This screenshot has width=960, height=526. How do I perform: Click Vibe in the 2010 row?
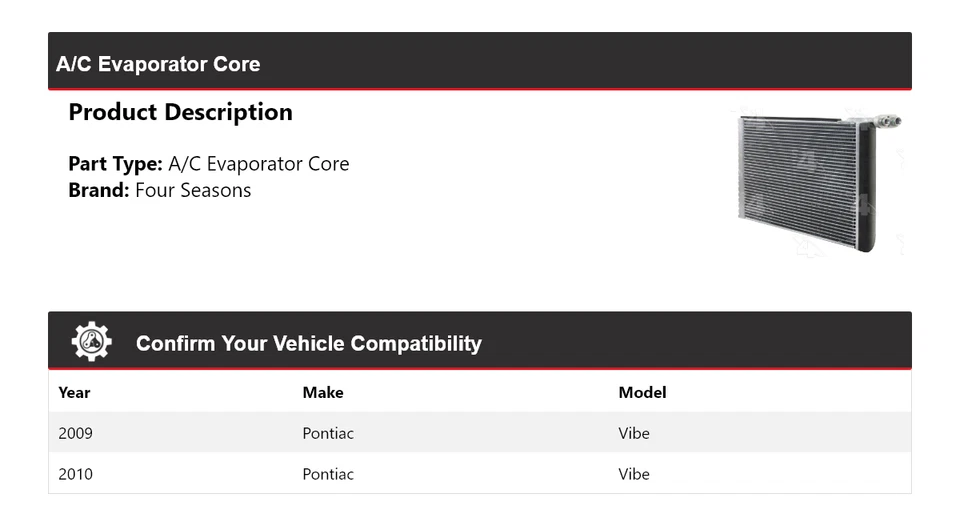tap(634, 474)
